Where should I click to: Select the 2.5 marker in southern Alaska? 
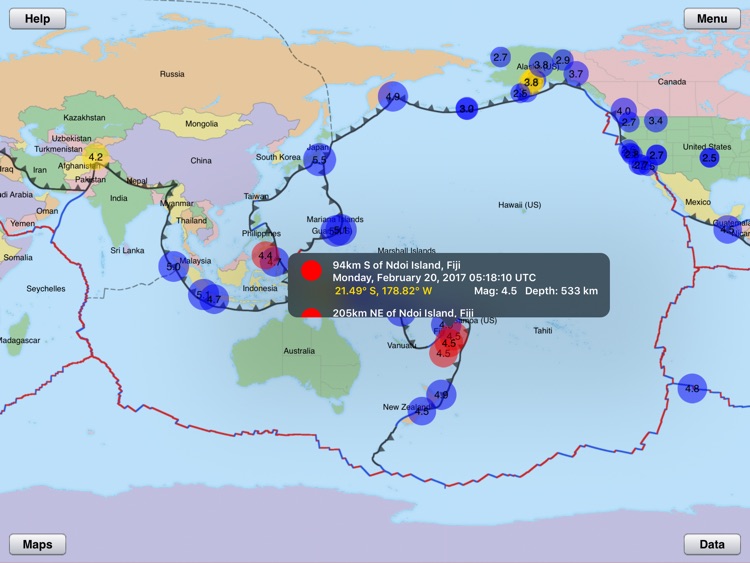[520, 93]
